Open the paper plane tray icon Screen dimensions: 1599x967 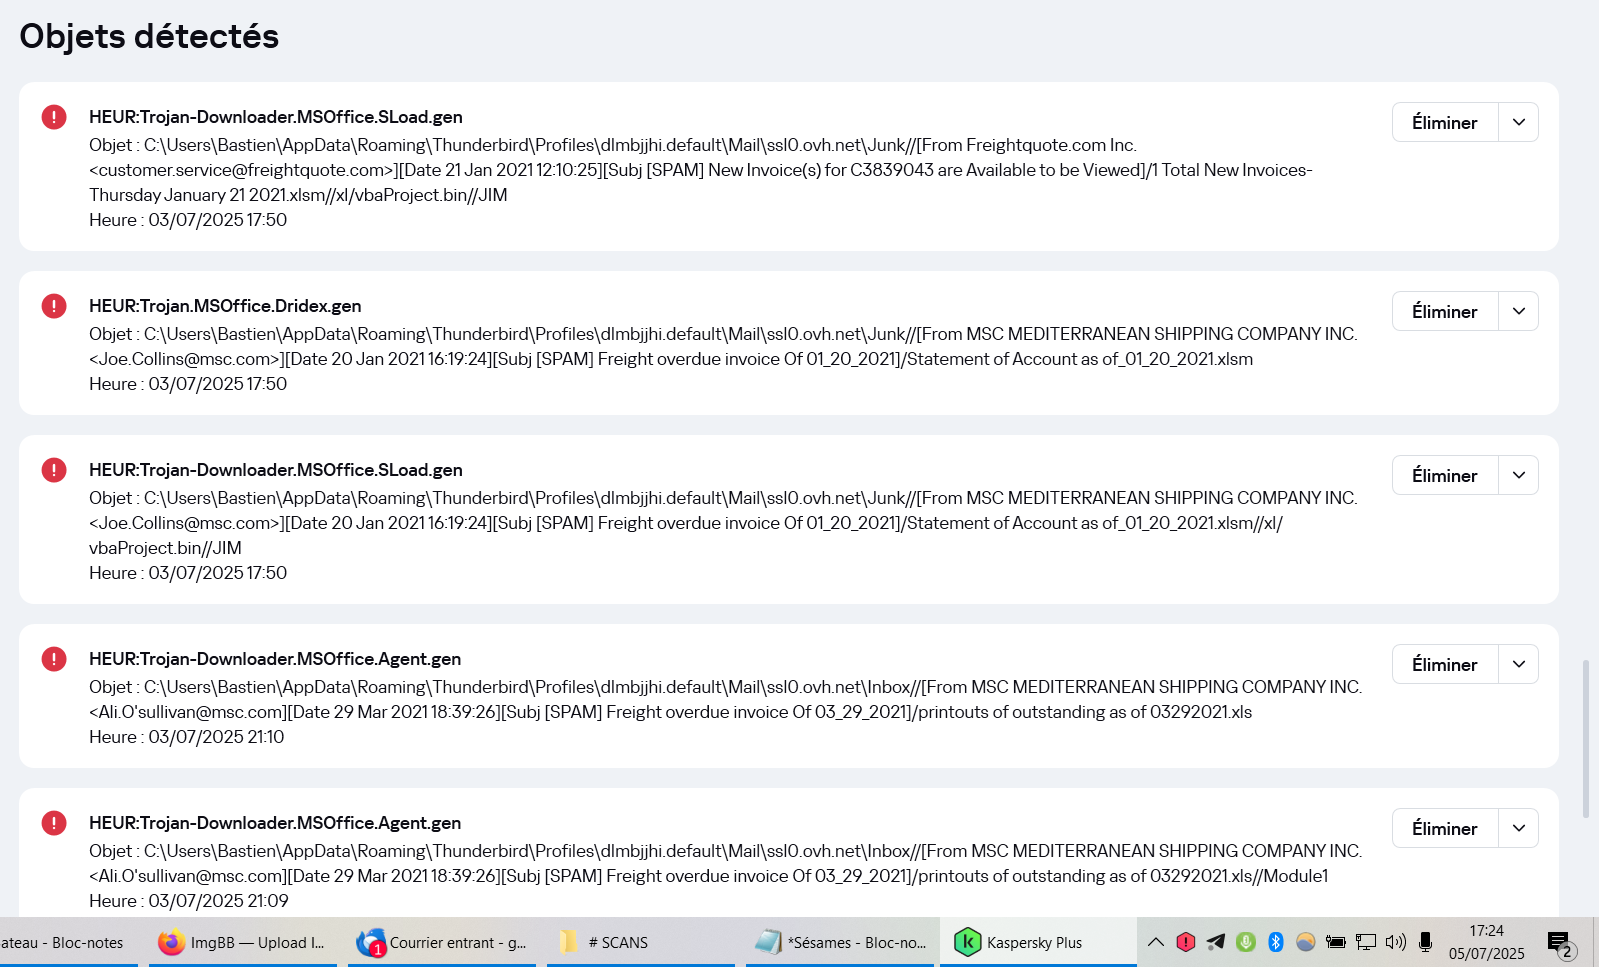1216,942
